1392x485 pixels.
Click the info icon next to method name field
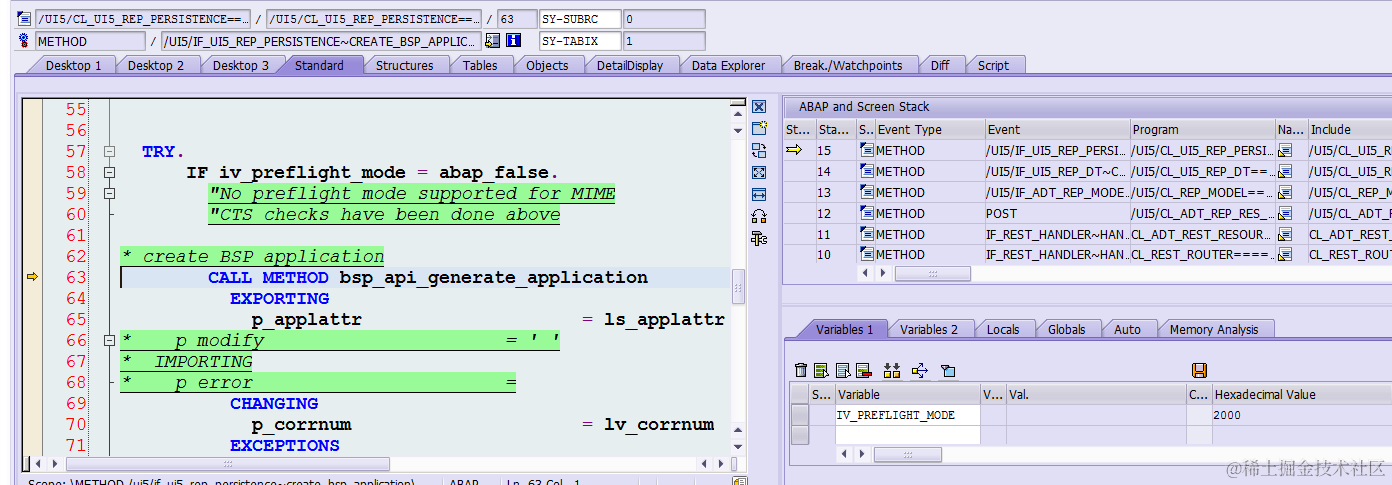514,41
